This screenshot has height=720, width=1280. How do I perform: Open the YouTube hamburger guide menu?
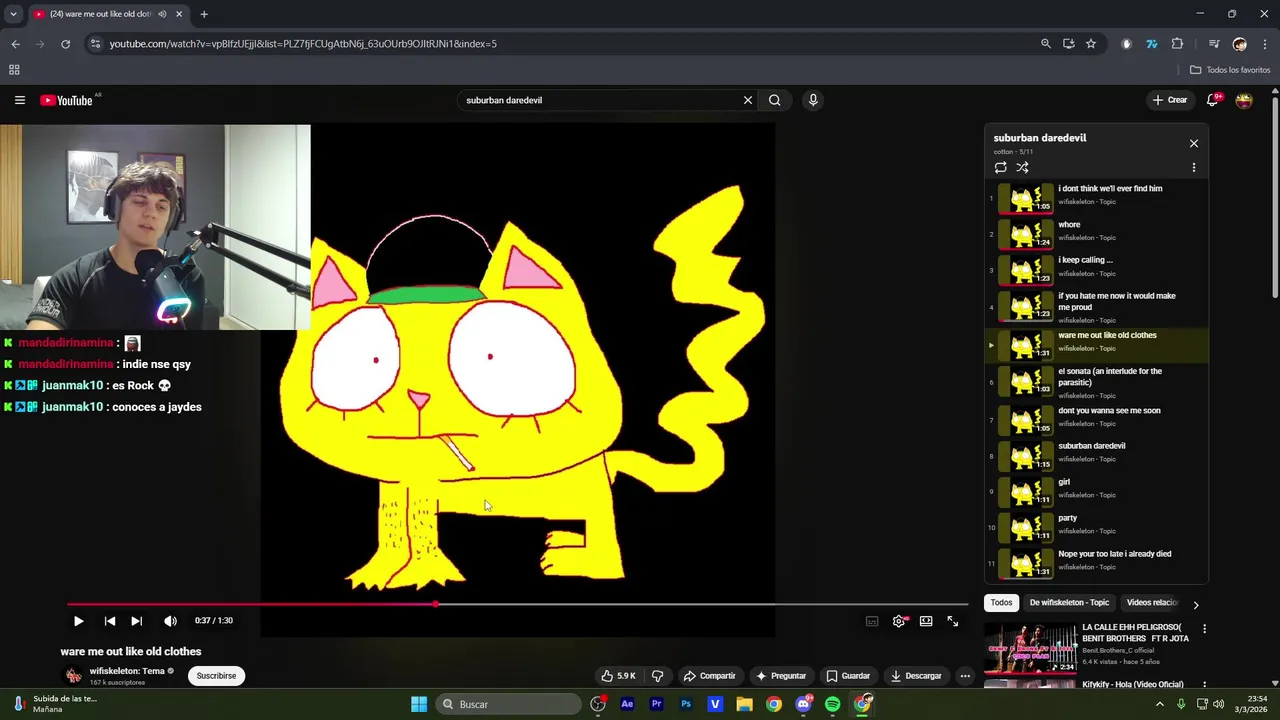pyautogui.click(x=19, y=100)
